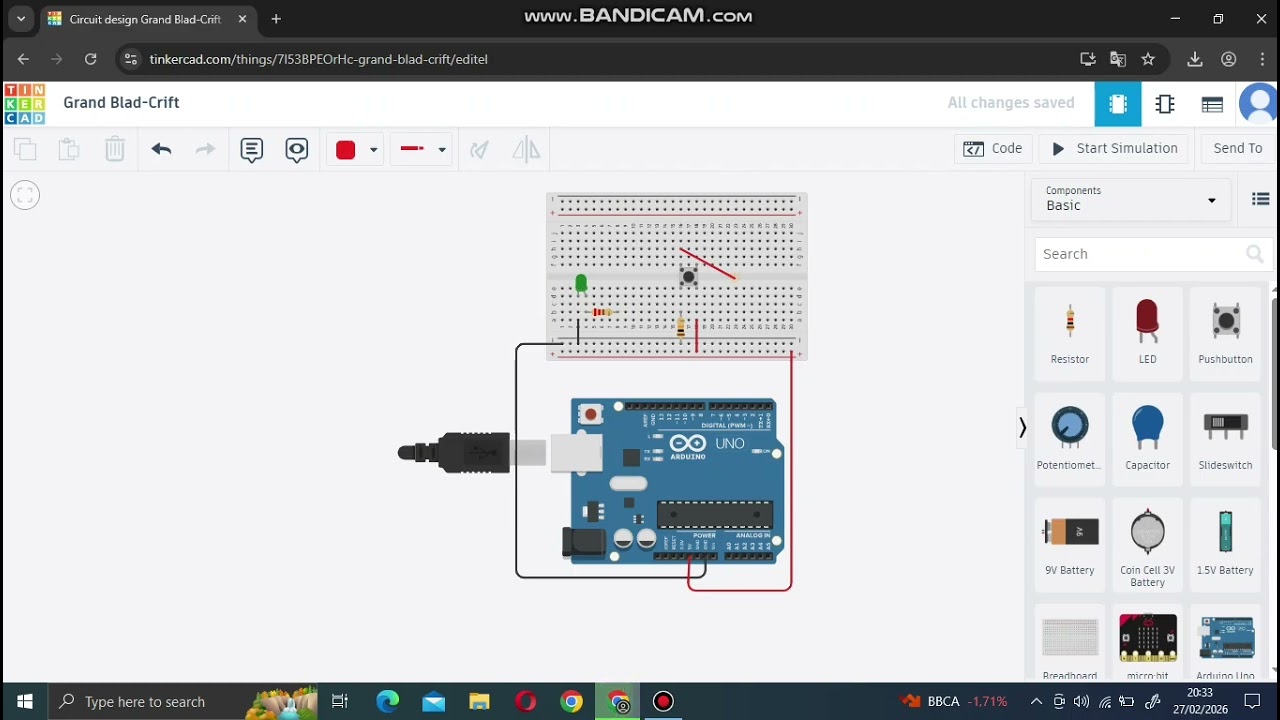Click the taskbar search box
The height and width of the screenshot is (720, 1280).
(x=185, y=701)
